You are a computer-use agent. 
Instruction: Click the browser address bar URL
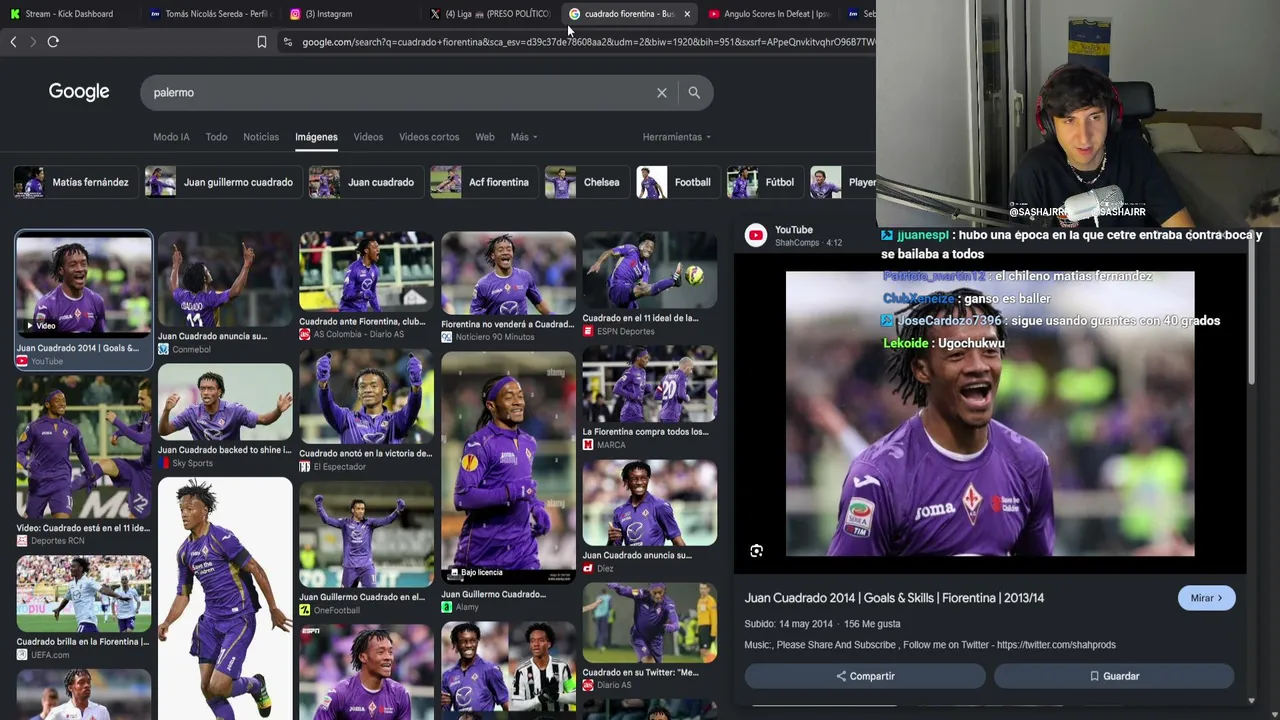(x=587, y=42)
